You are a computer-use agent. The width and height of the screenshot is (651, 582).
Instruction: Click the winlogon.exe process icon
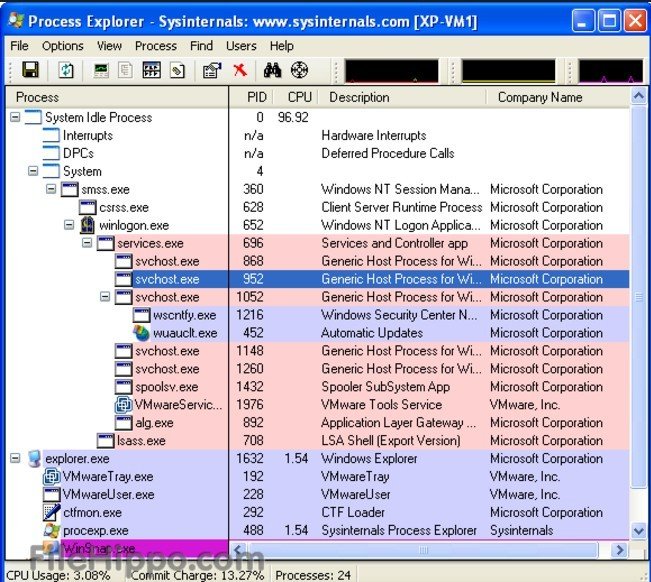[87, 225]
